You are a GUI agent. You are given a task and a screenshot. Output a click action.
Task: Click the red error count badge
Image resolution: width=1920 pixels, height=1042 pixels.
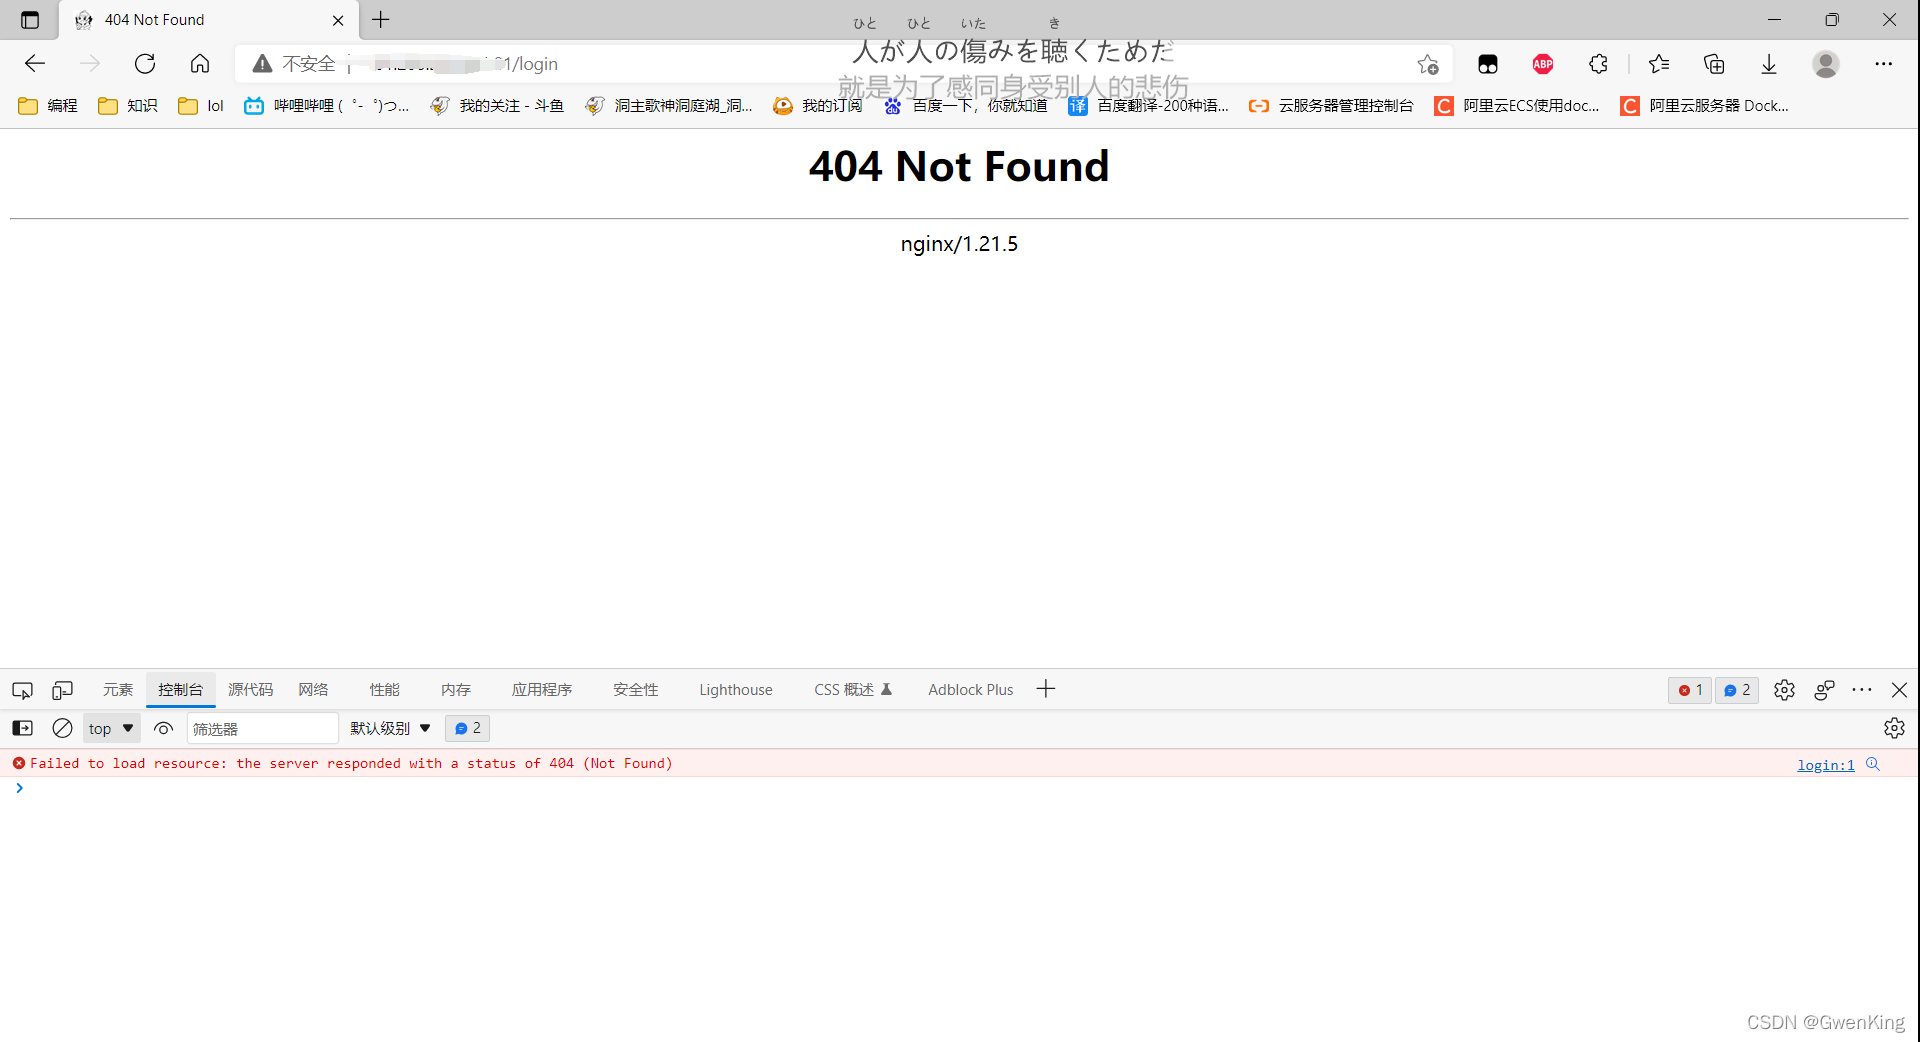(1690, 690)
